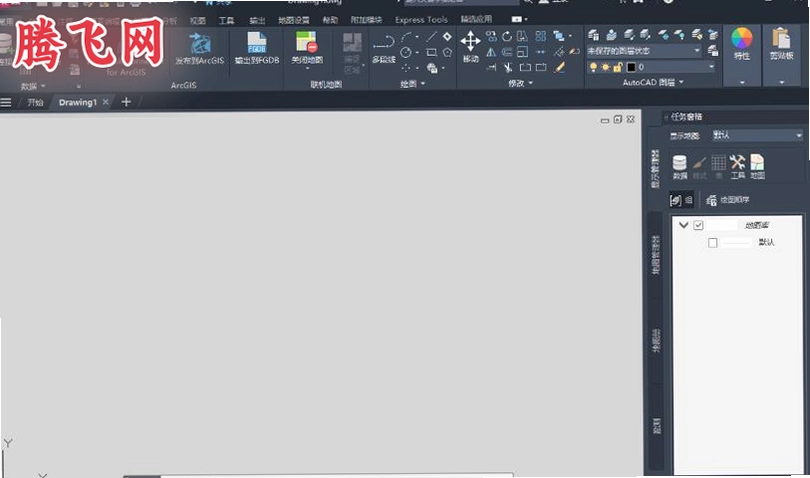Image resolution: width=810 pixels, height=478 pixels.
Task: Open the Express Tools ribbon tab
Action: (x=421, y=20)
